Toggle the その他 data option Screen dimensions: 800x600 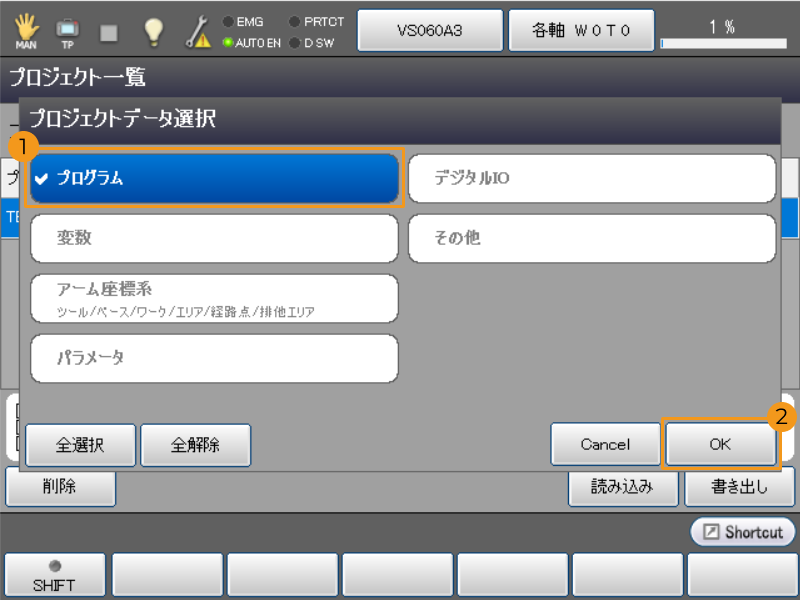(592, 239)
